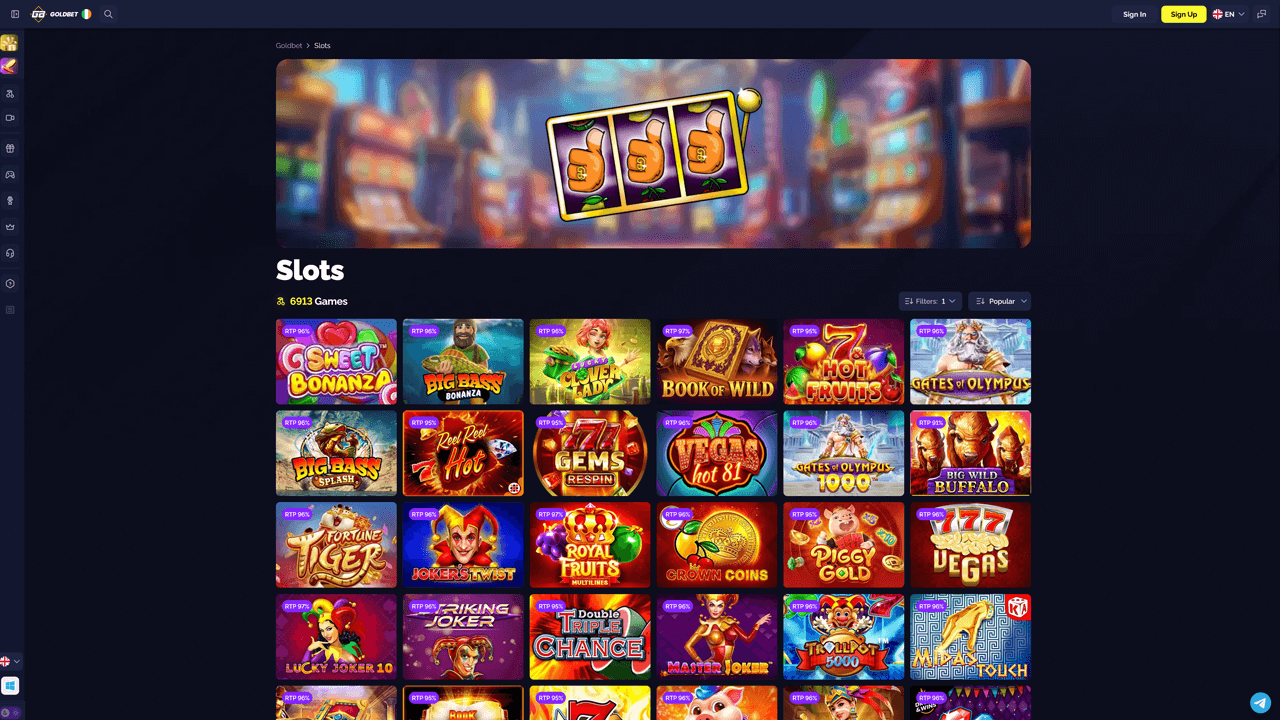
Task: Open the headset support sidebar icon
Action: [x=10, y=253]
